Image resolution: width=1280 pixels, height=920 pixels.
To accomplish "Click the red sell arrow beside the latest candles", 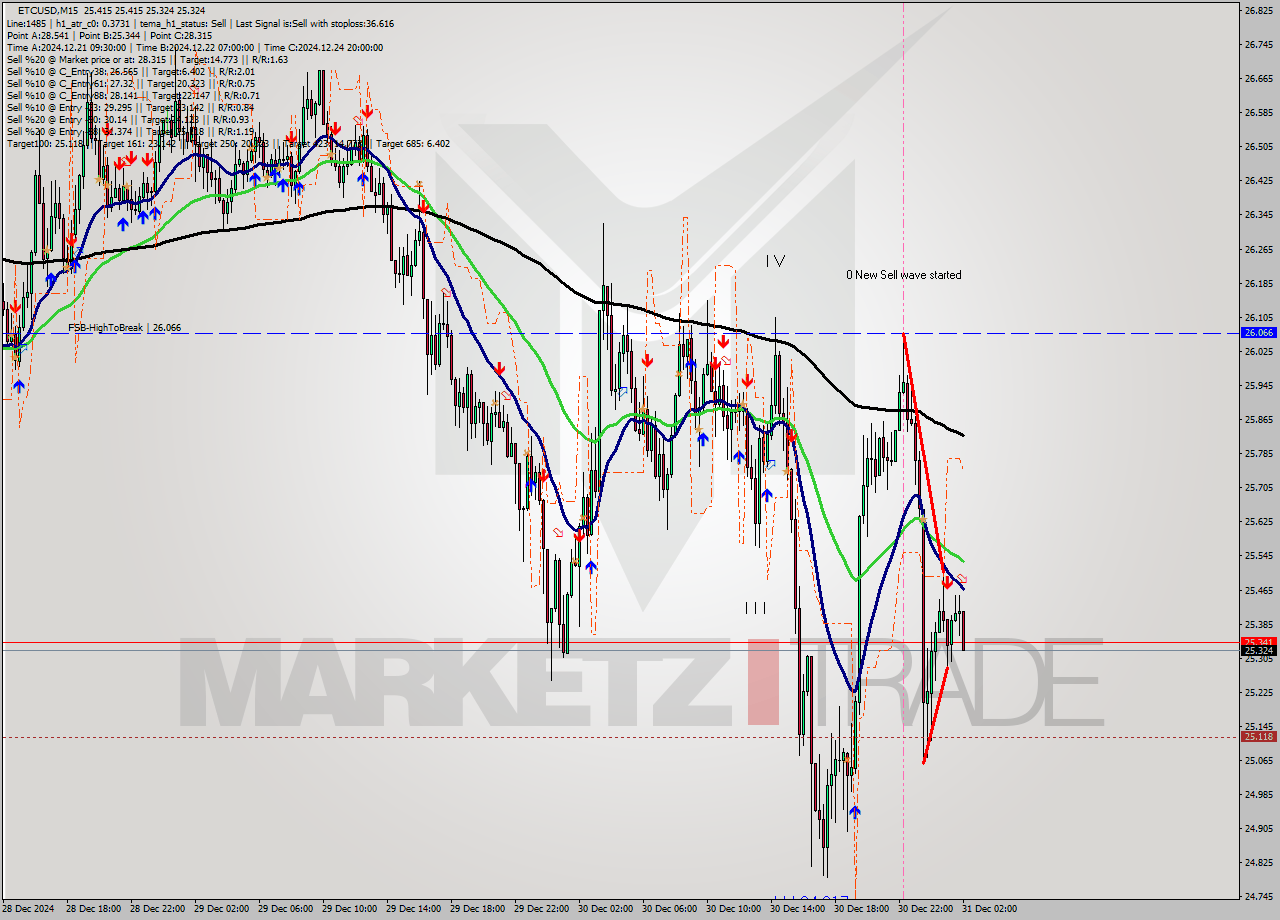I will coord(946,582).
